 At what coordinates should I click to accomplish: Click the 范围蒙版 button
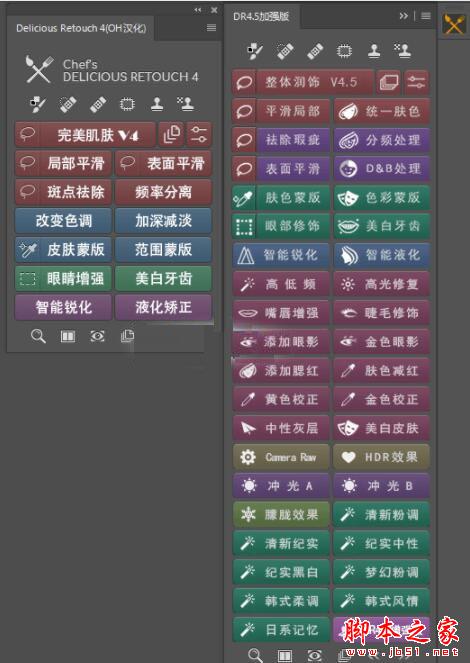(x=164, y=249)
